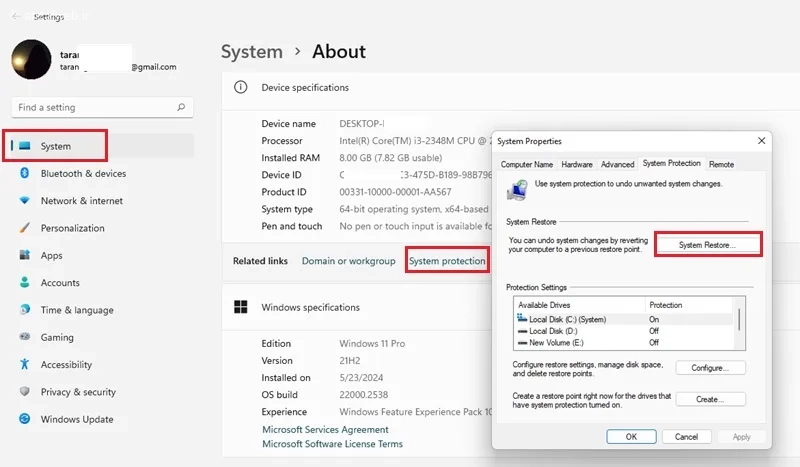Open Personalization settings
This screenshot has height=467, width=800.
tap(102, 228)
